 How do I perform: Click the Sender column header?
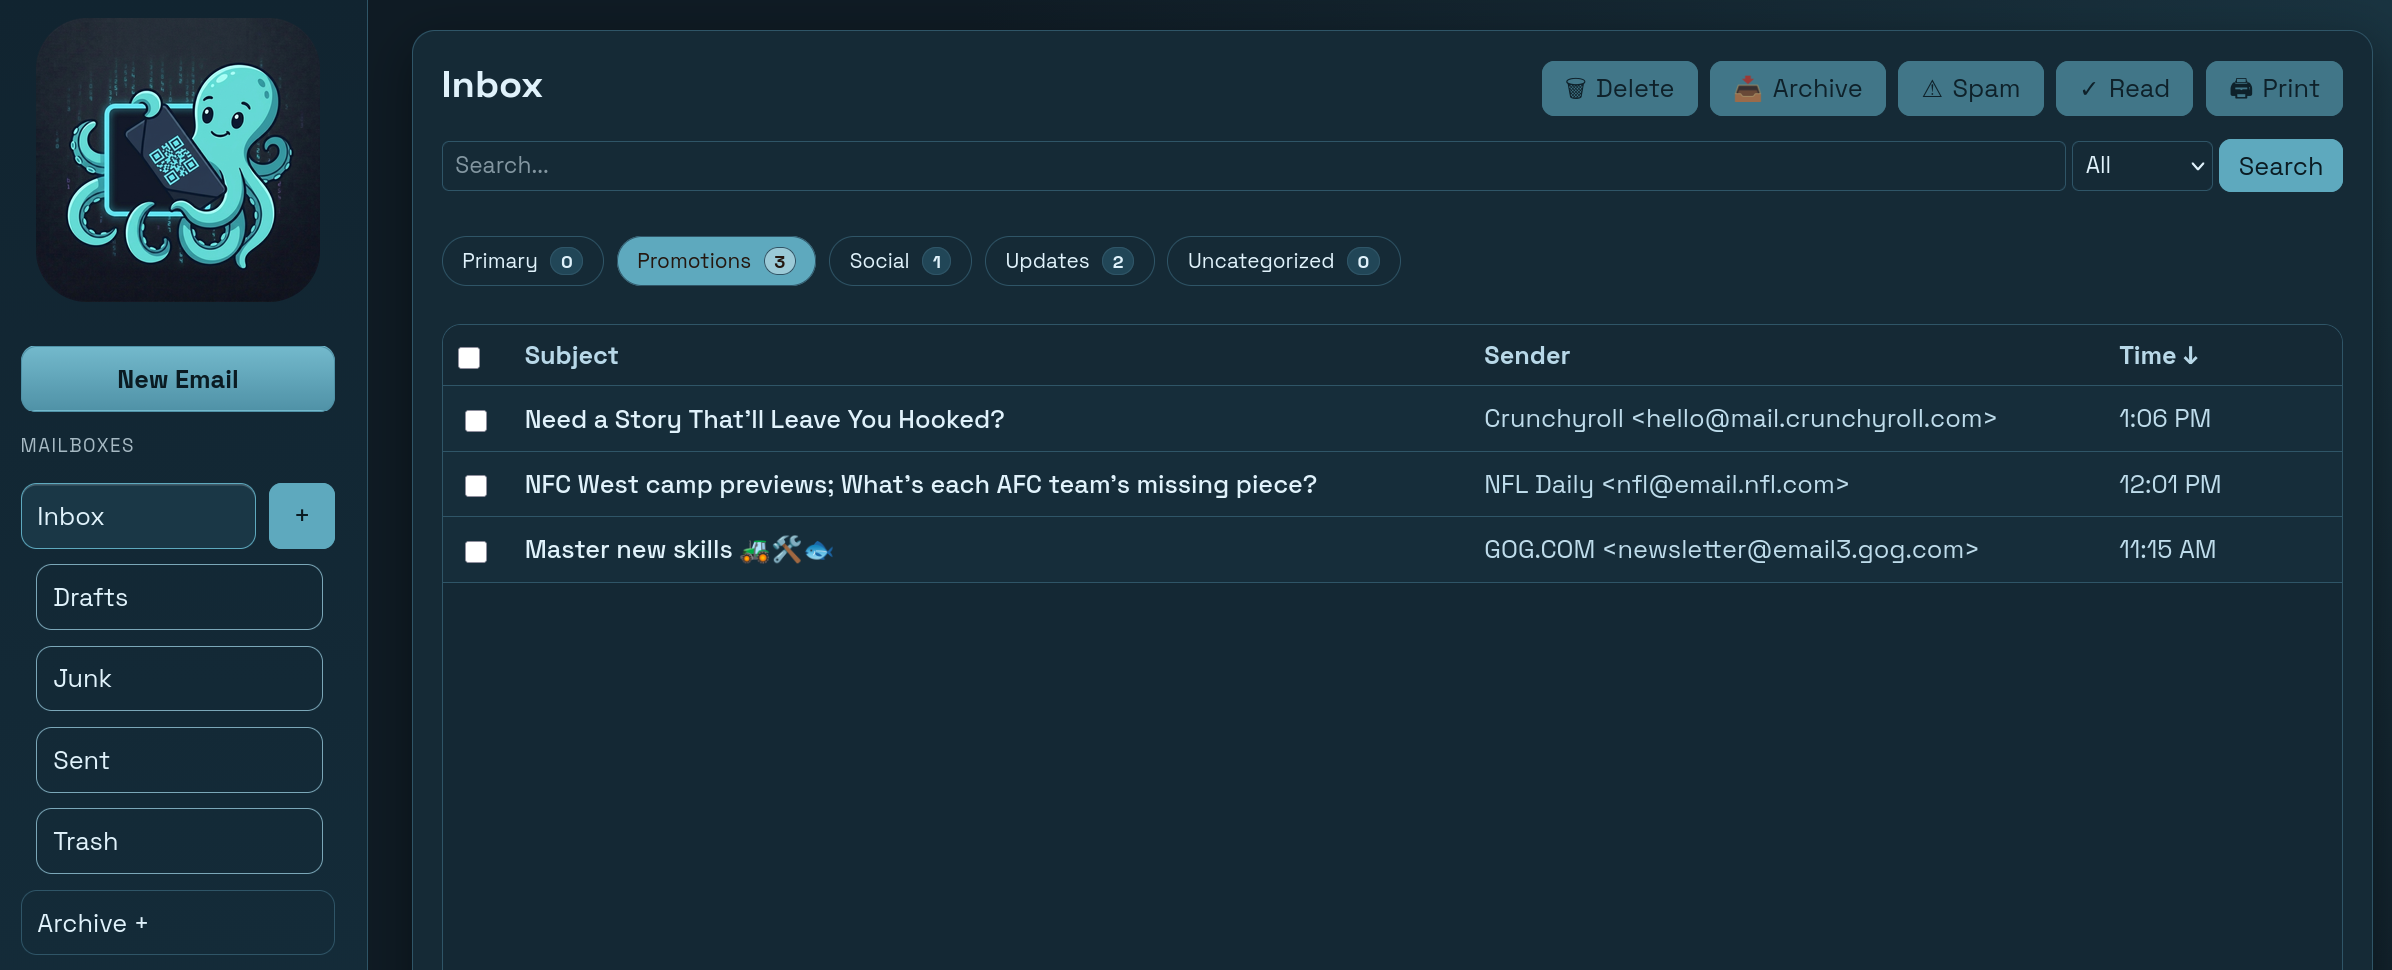point(1526,356)
